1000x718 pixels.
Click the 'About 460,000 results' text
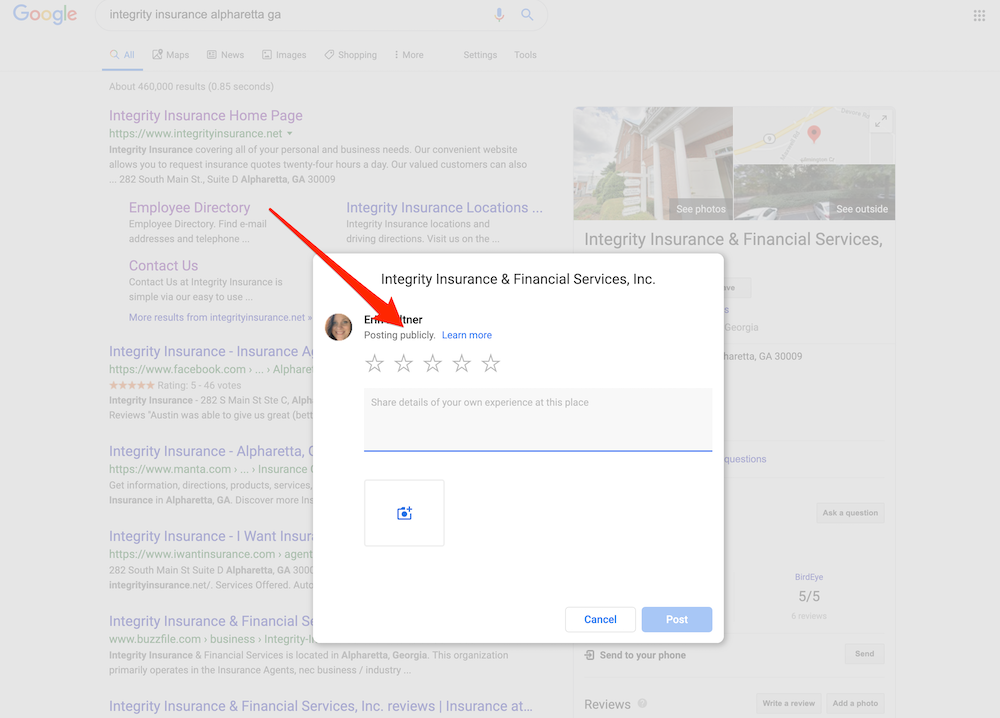point(191,86)
